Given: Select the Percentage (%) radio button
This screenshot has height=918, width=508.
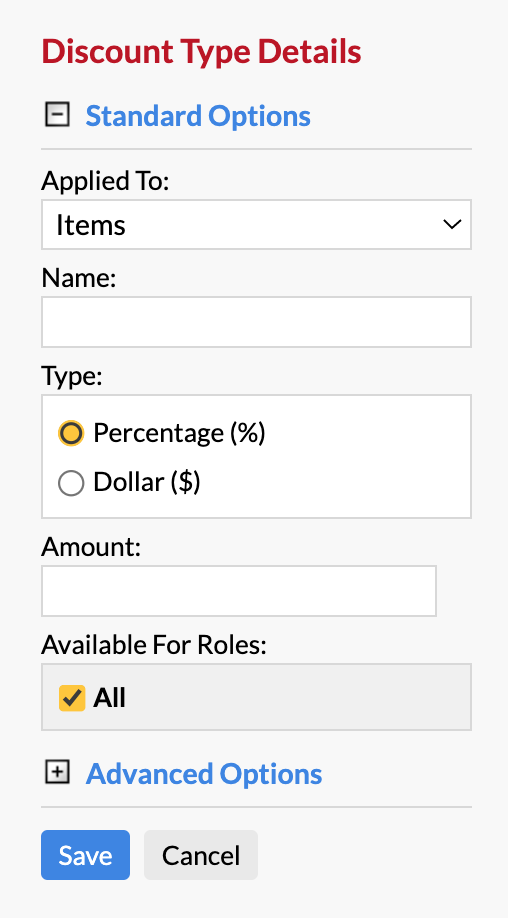Looking at the screenshot, I should [x=71, y=433].
